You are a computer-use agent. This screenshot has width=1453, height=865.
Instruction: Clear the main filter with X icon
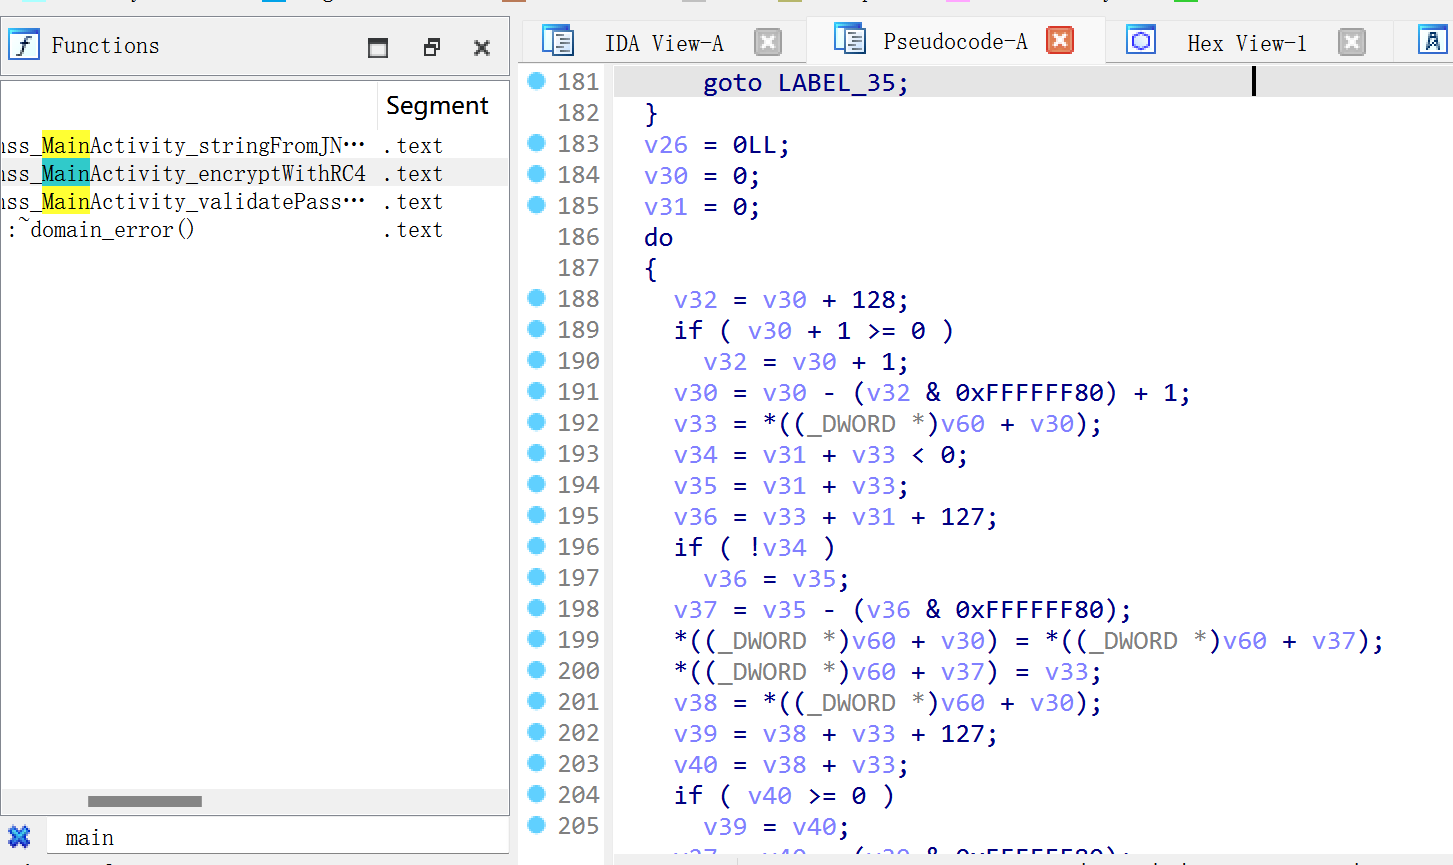(19, 837)
